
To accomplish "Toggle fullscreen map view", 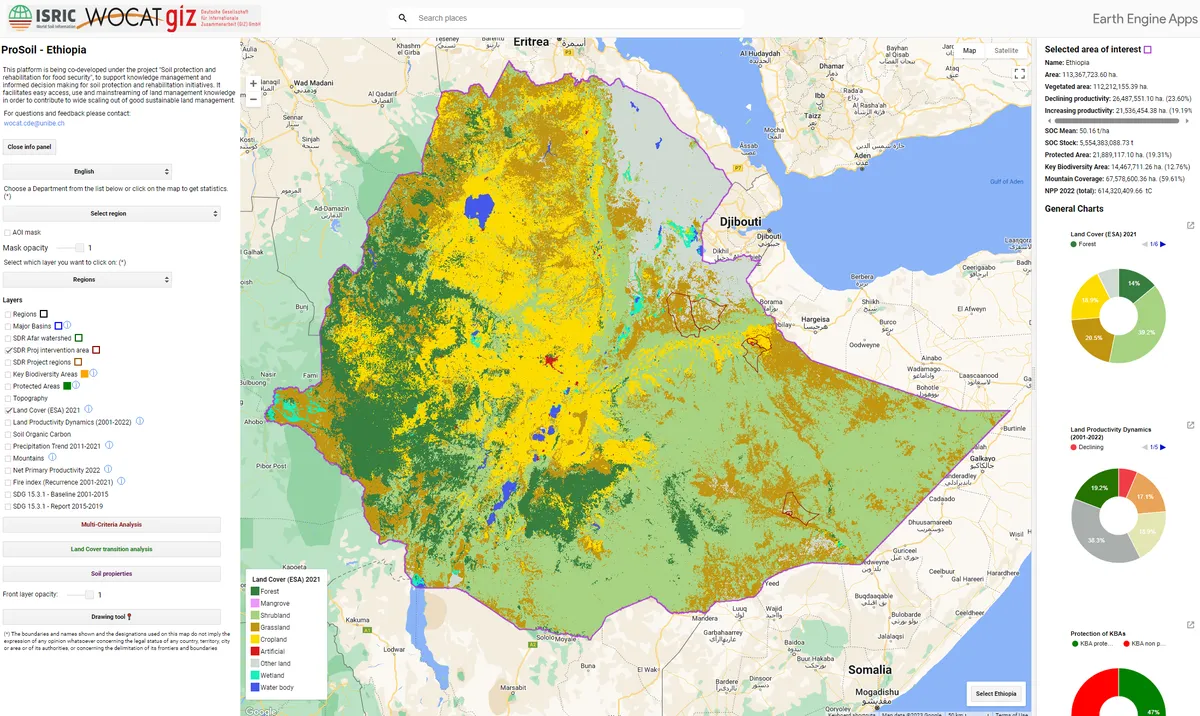I will [1019, 74].
